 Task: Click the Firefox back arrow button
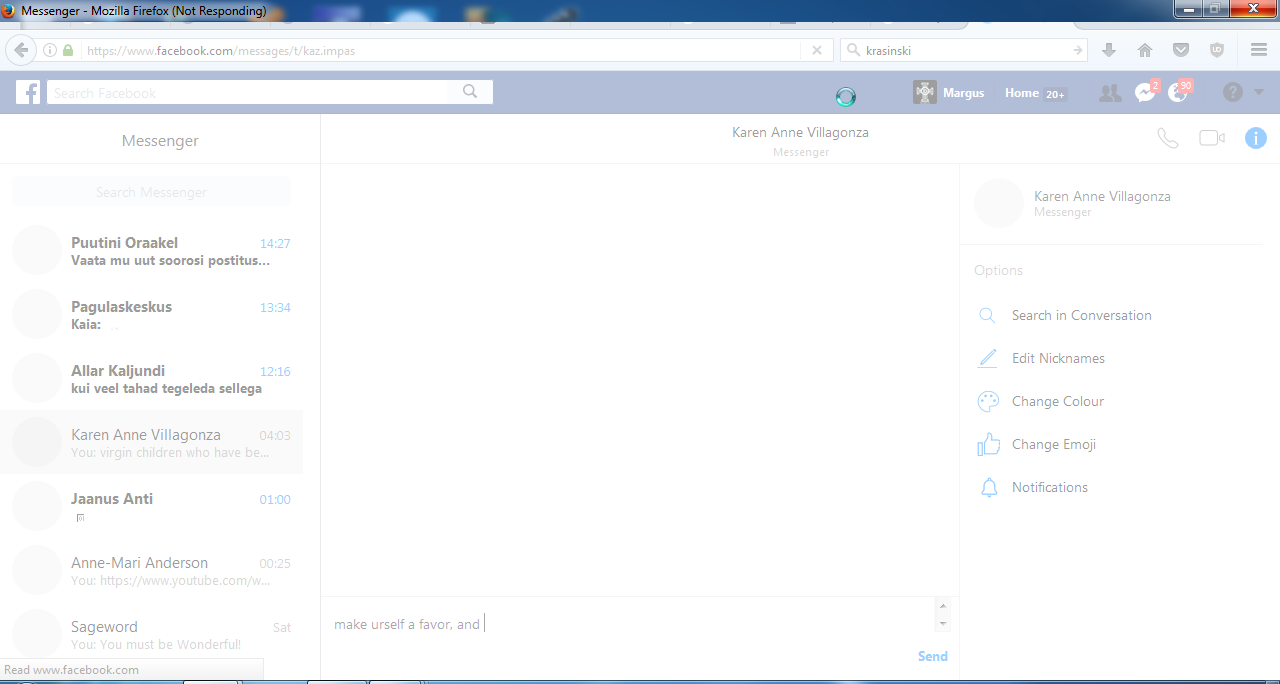21,50
